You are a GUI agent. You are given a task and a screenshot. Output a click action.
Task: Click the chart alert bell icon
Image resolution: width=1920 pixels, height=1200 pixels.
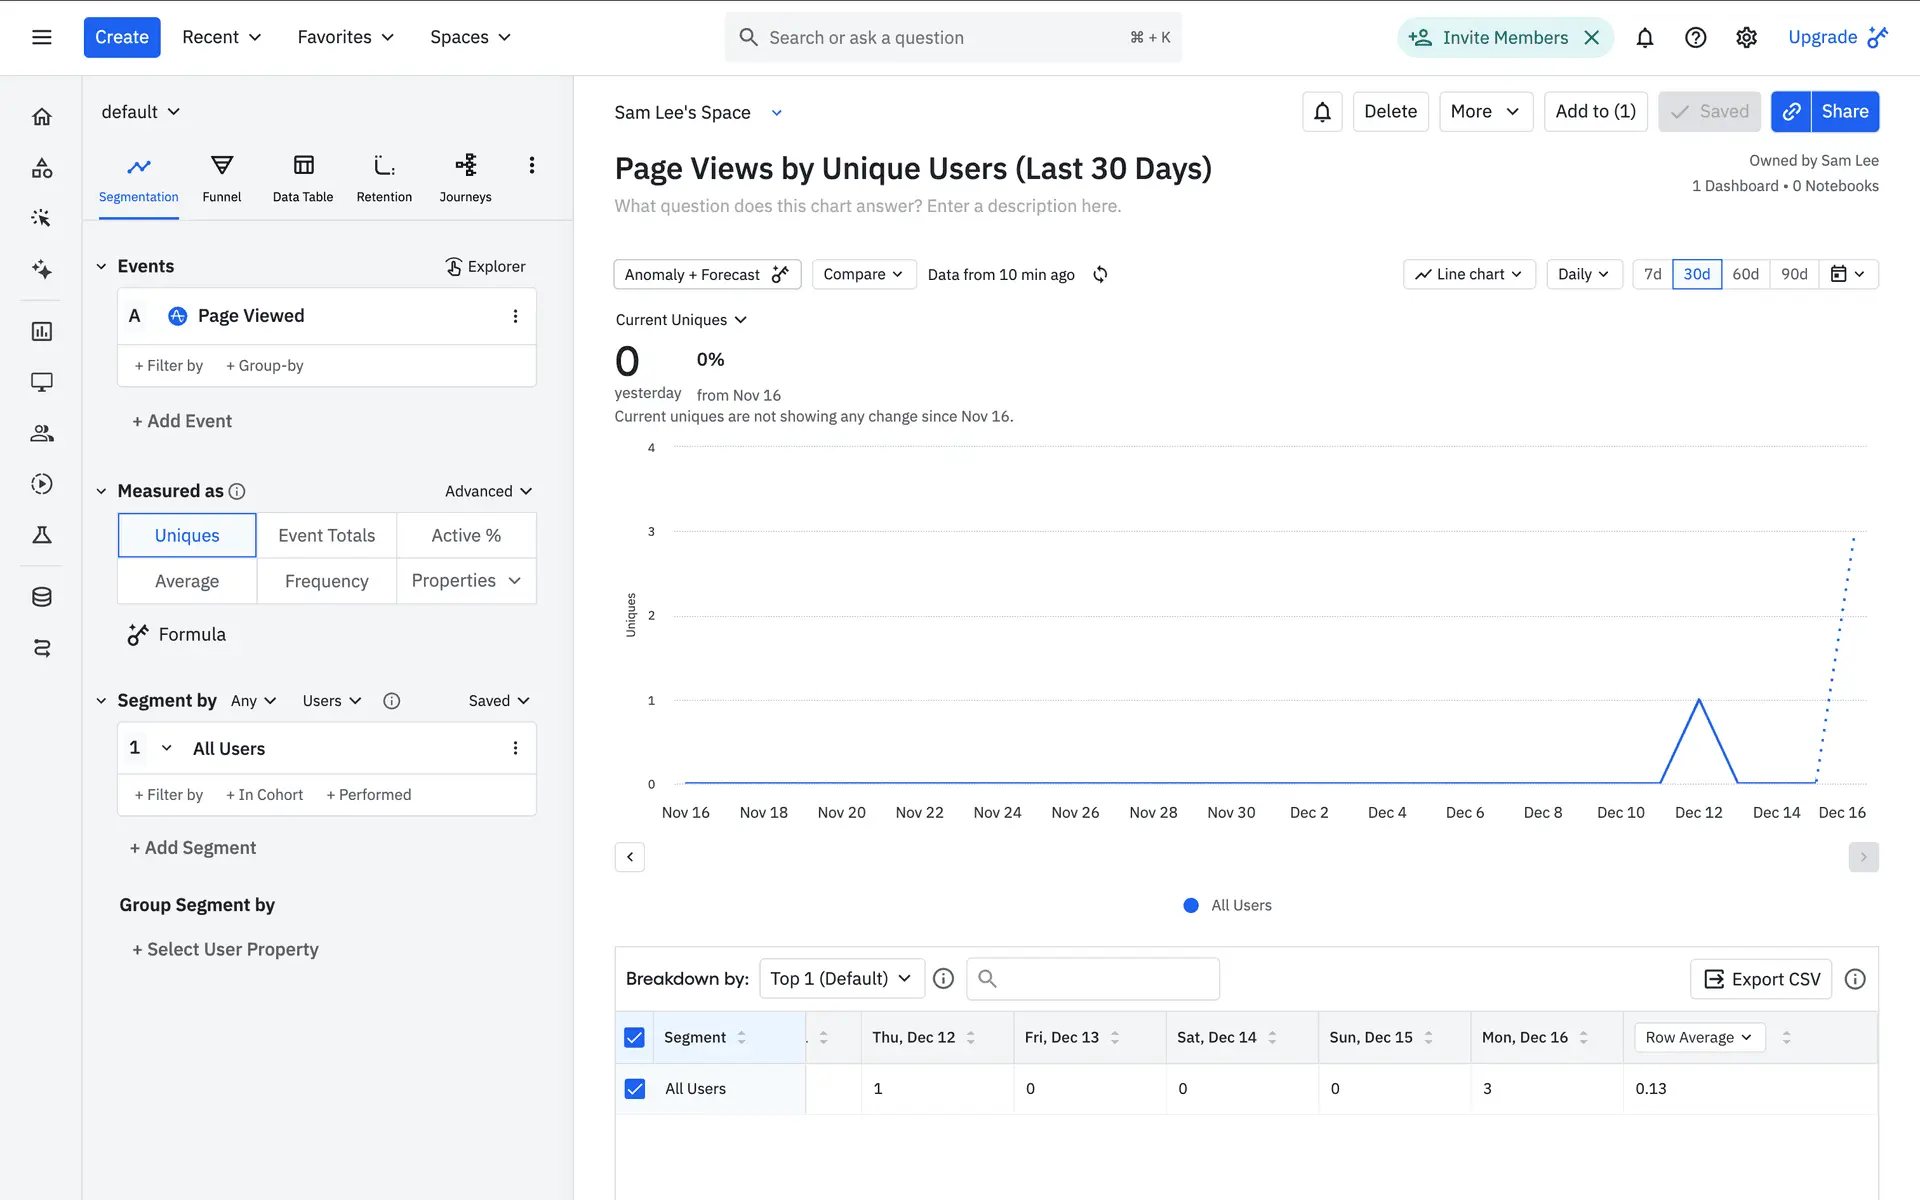pos(1322,112)
